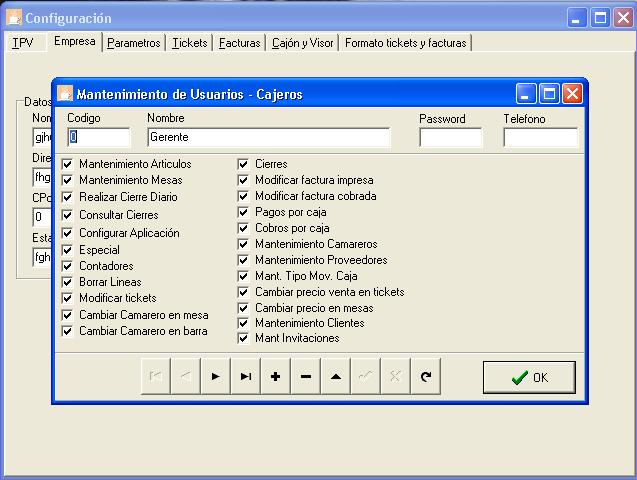
Task: Go to first record in navigator
Action: pos(156,376)
